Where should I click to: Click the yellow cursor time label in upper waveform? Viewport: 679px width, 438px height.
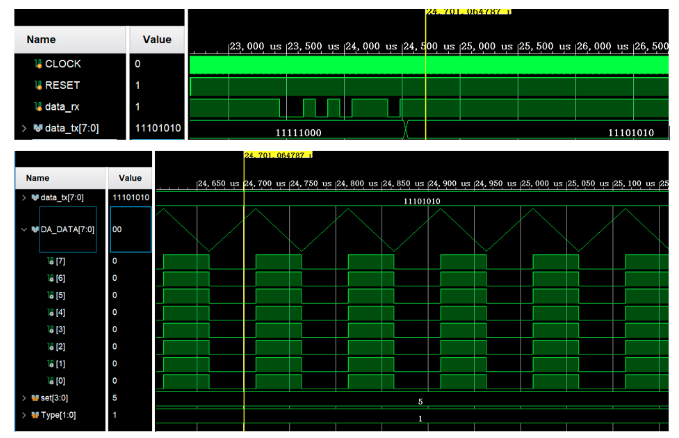pyautogui.click(x=468, y=12)
